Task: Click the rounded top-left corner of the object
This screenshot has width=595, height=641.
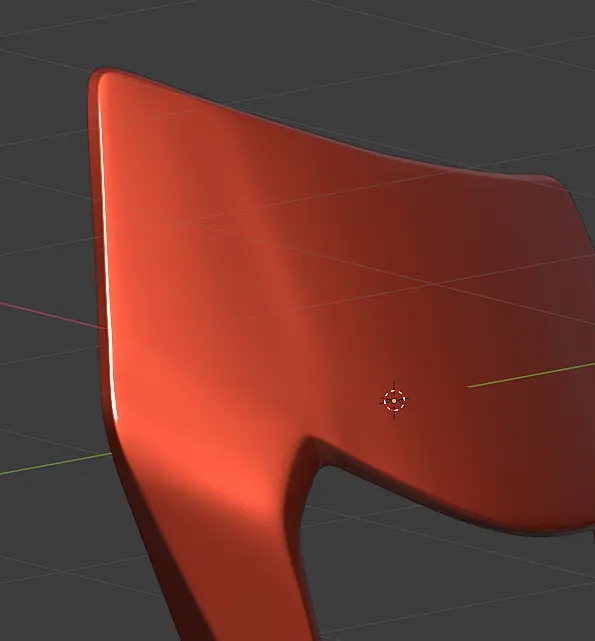Action: click(98, 78)
